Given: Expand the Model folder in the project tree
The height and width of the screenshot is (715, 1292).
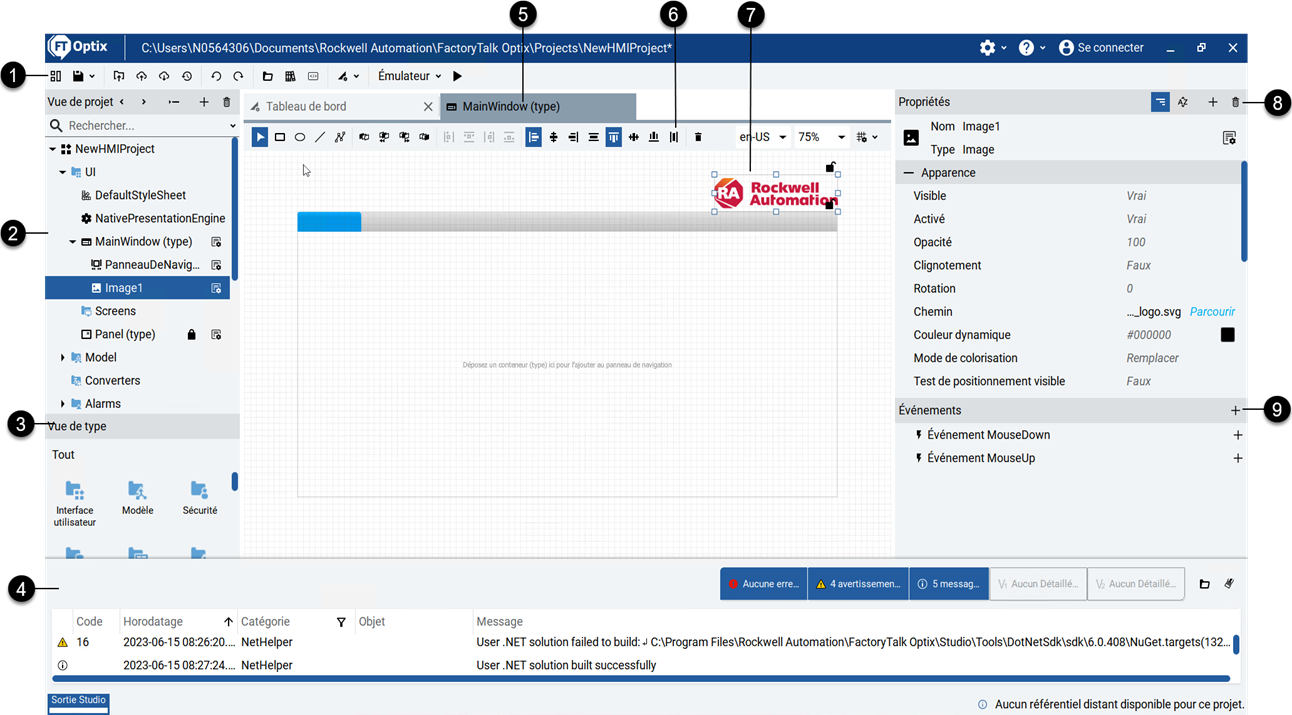Looking at the screenshot, I should click(63, 358).
